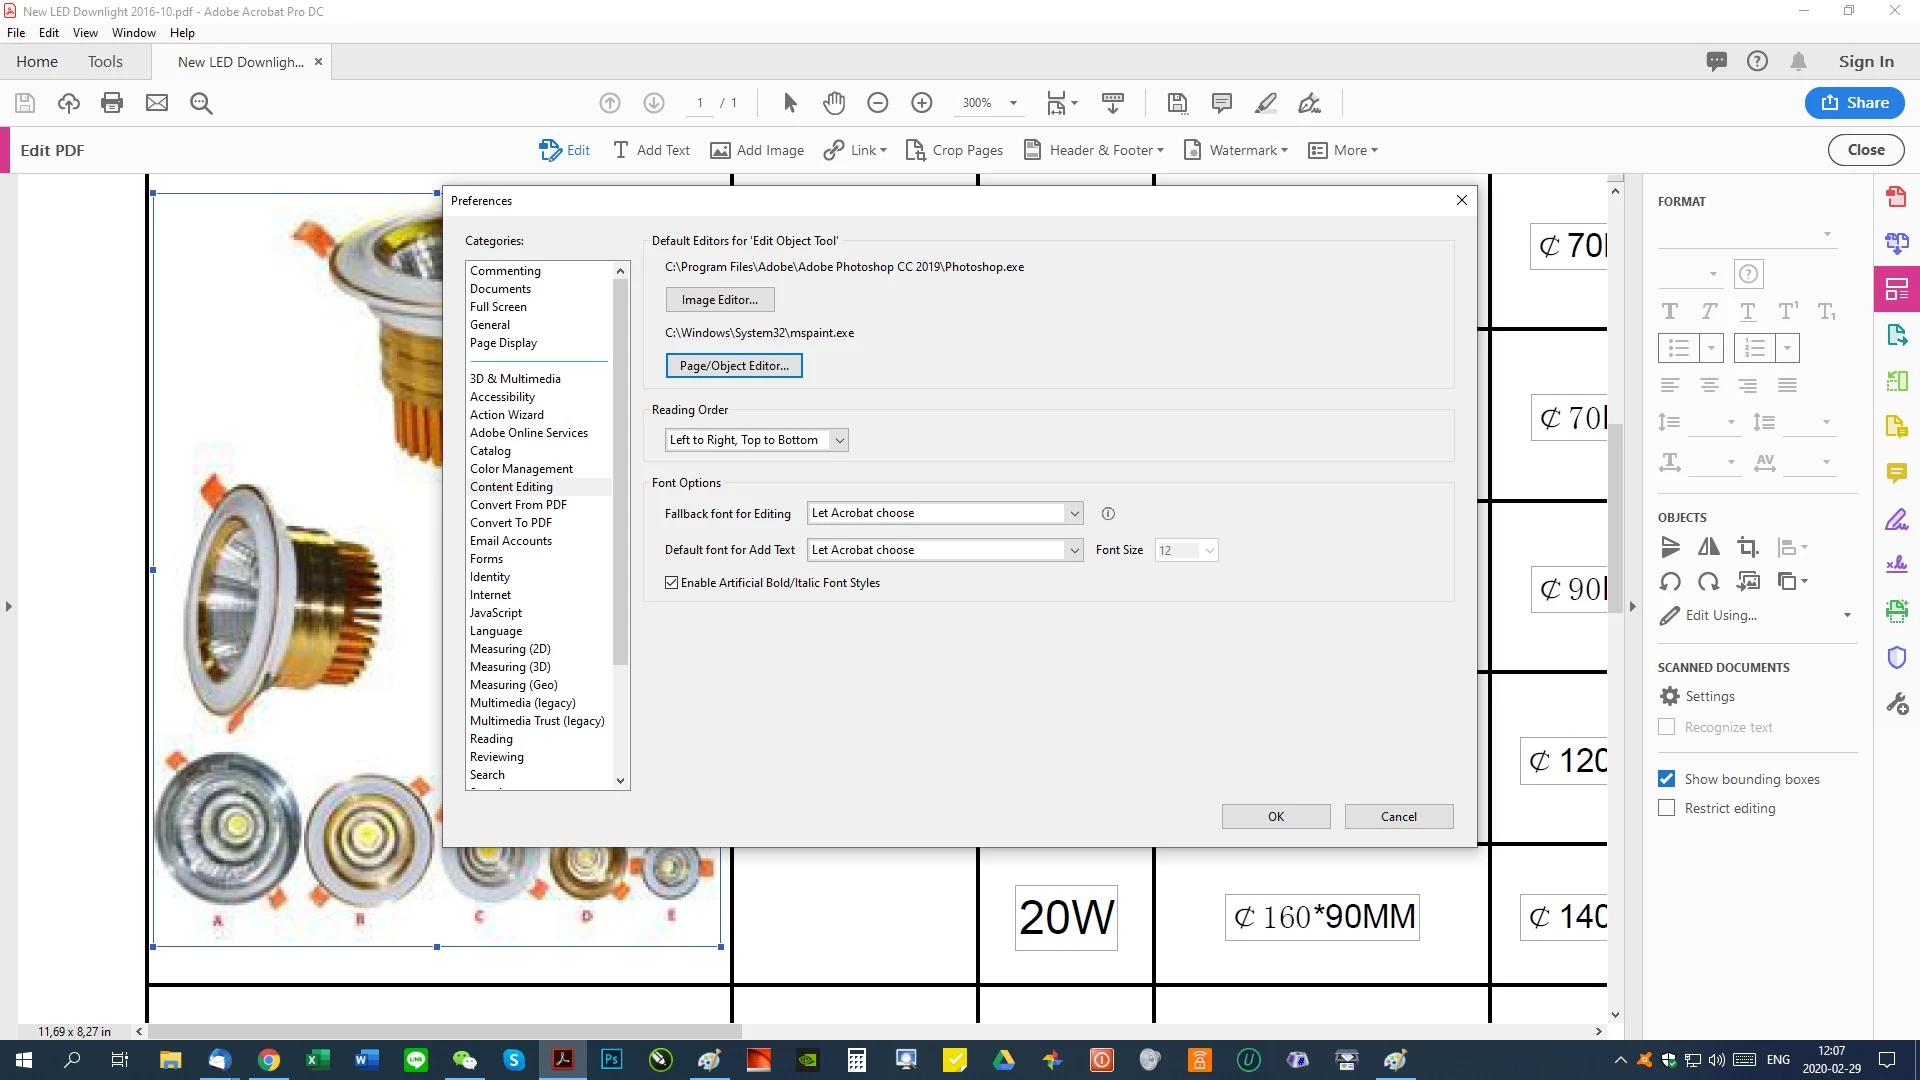Click the Print icon in toolbar
1920x1080 pixels.
pyautogui.click(x=112, y=103)
